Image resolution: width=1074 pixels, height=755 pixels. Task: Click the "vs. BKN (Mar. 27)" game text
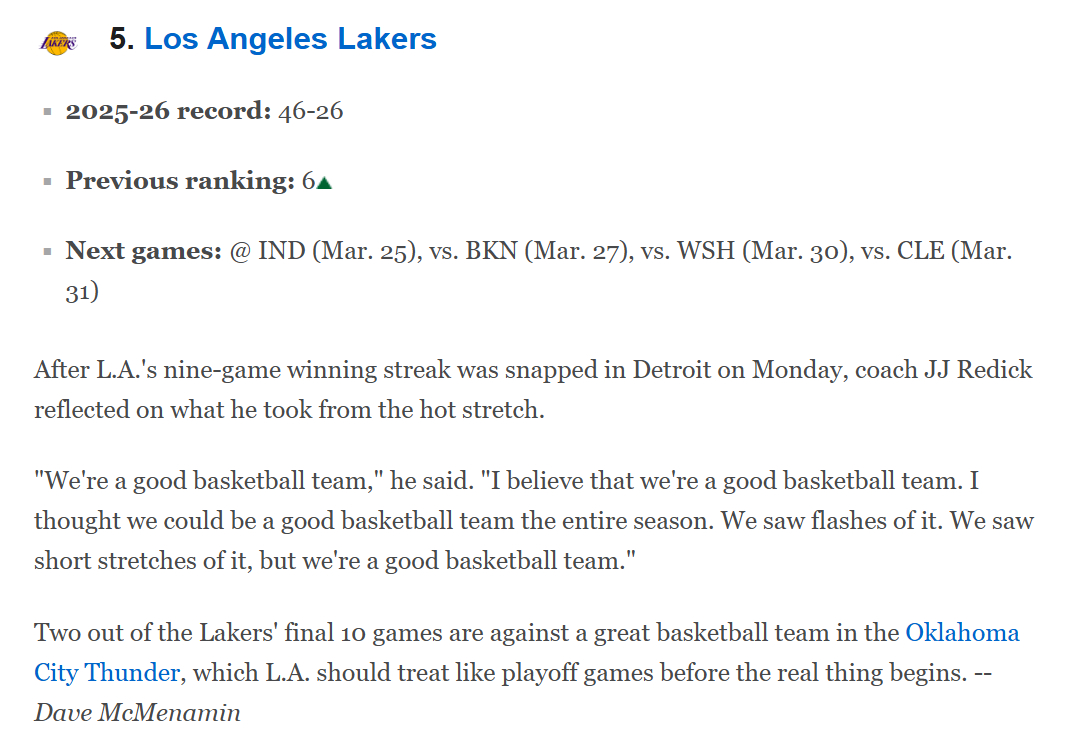pos(528,251)
